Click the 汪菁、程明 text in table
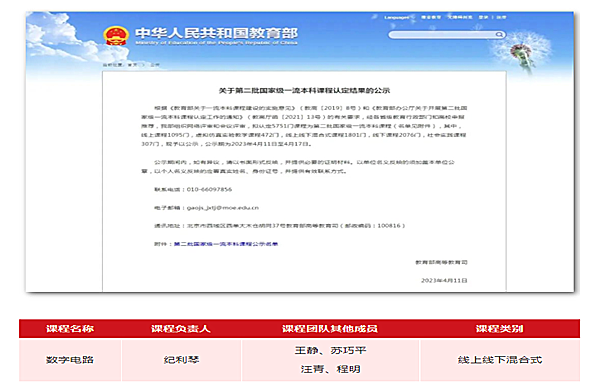The width and height of the screenshot is (600, 390). pos(331,369)
